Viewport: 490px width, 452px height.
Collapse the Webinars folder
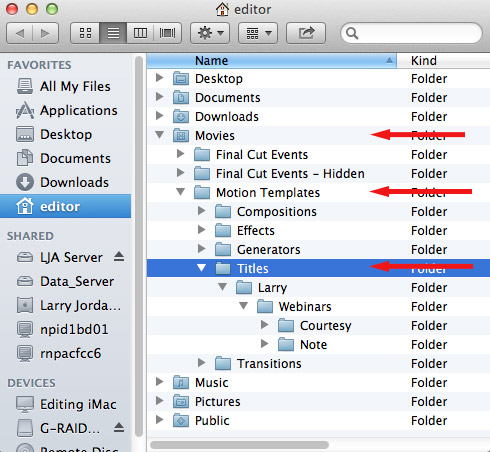coord(244,306)
